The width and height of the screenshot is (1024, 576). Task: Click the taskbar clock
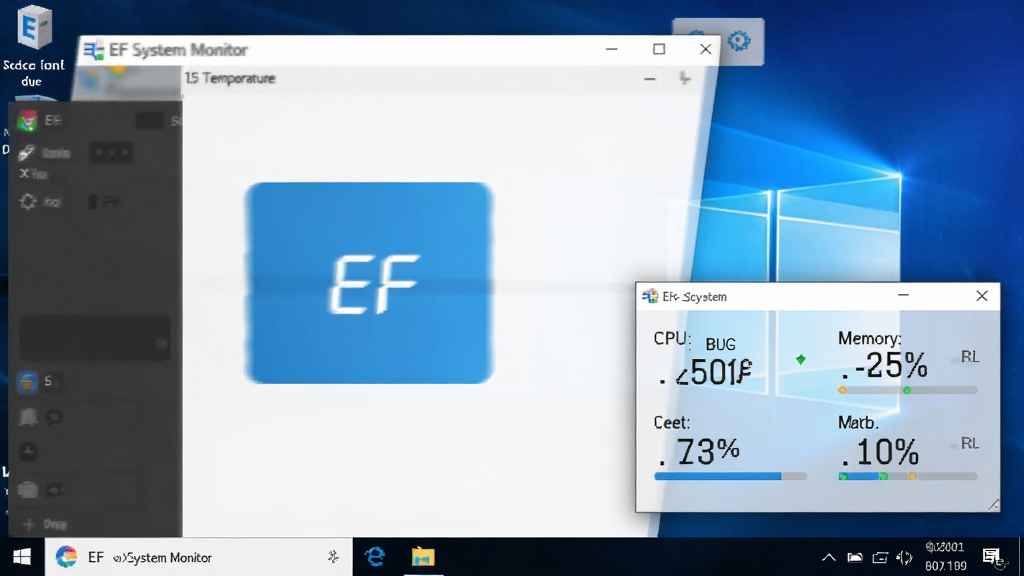(x=946, y=556)
